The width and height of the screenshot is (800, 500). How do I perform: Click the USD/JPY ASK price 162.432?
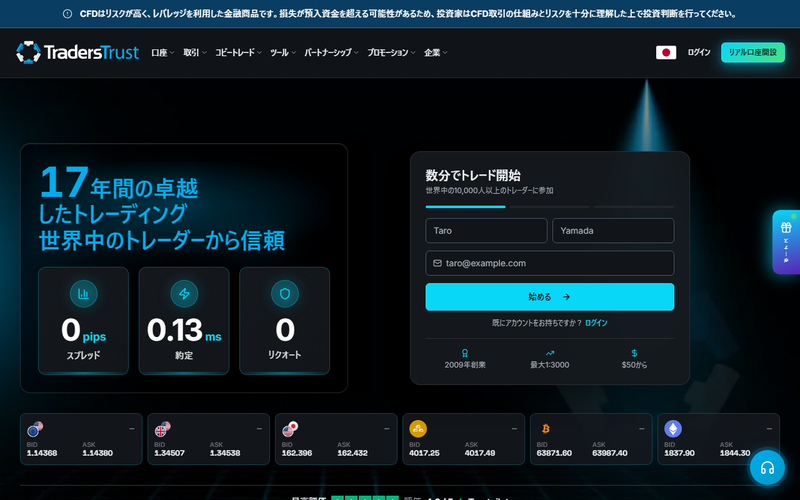pos(352,453)
